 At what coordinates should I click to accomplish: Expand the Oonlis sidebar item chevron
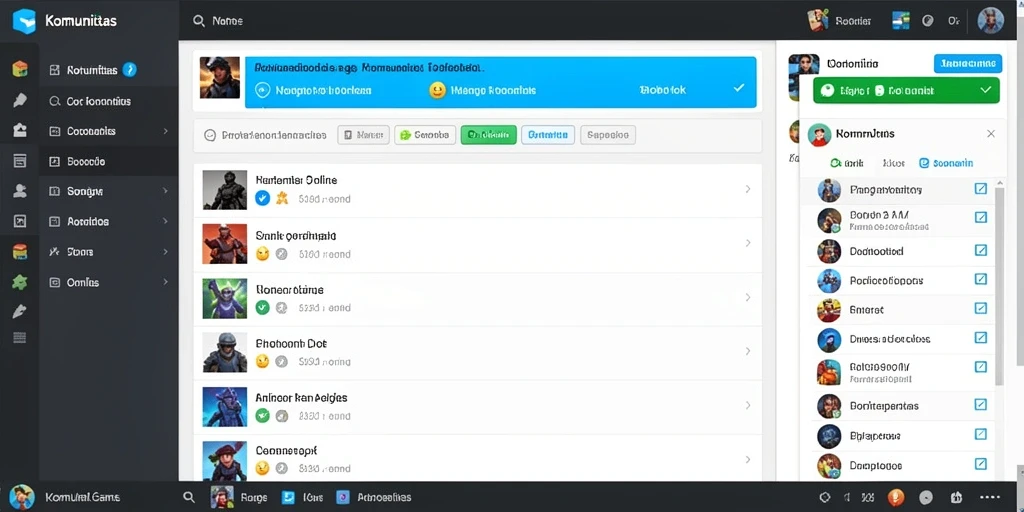[165, 282]
